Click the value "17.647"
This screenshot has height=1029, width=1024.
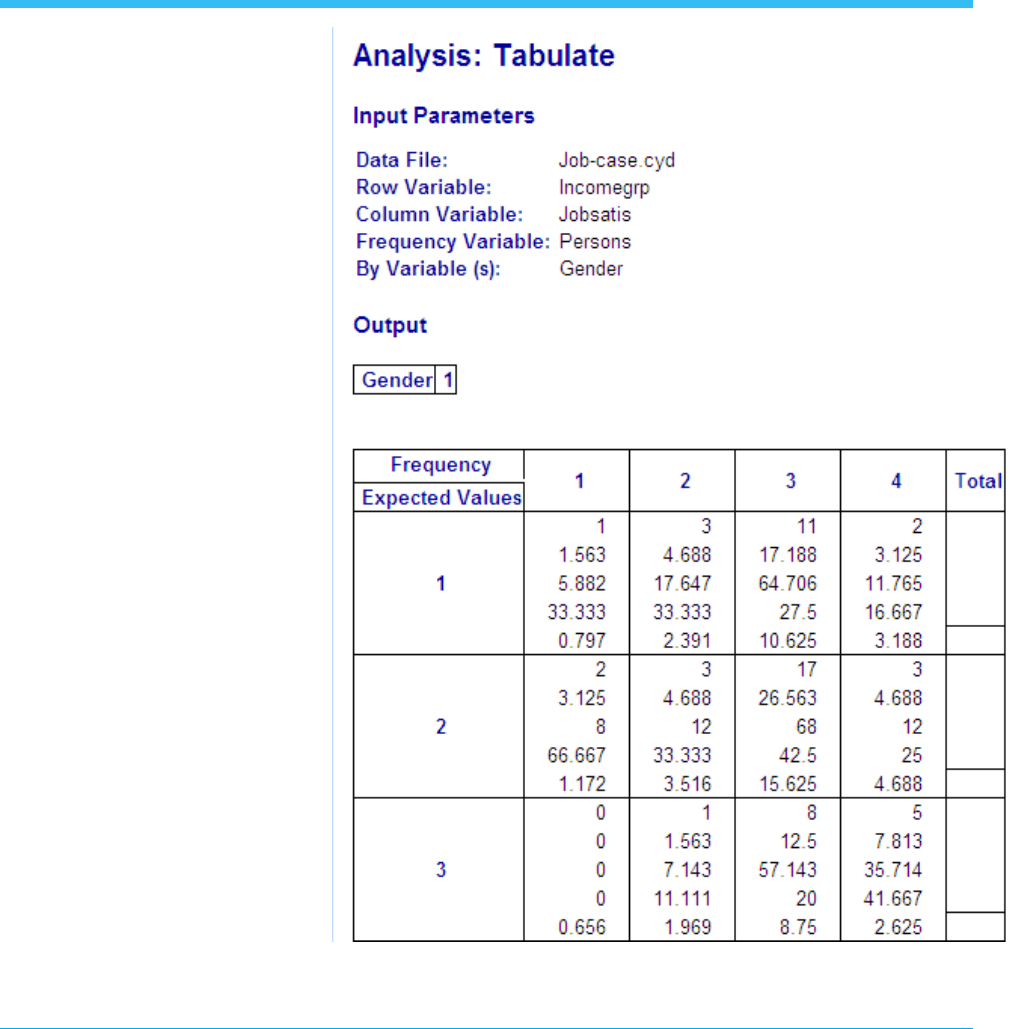pyautogui.click(x=682, y=583)
